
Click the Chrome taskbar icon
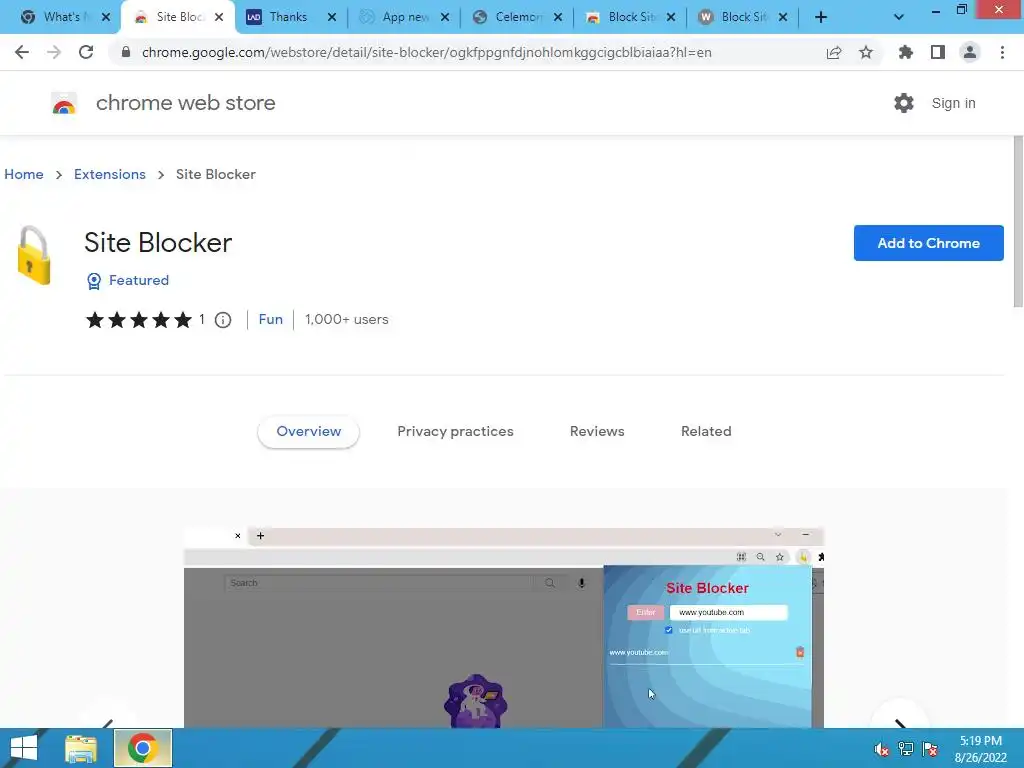pos(143,748)
